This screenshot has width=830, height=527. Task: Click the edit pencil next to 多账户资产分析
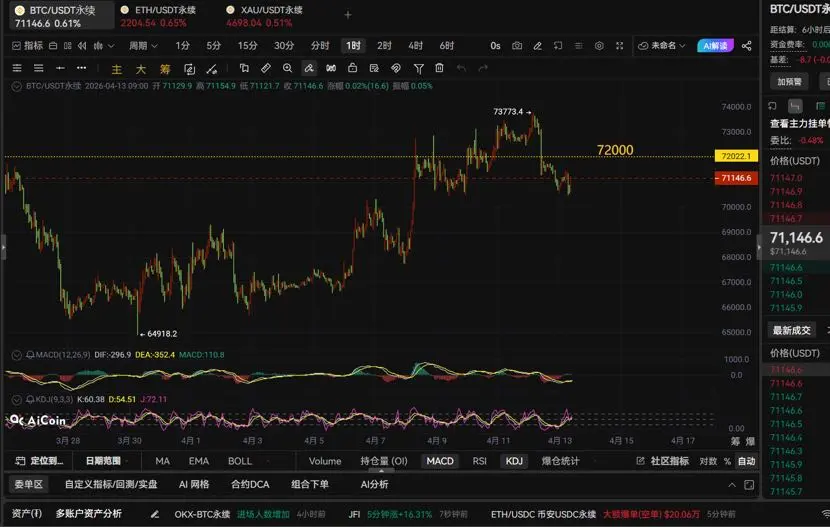(155, 514)
